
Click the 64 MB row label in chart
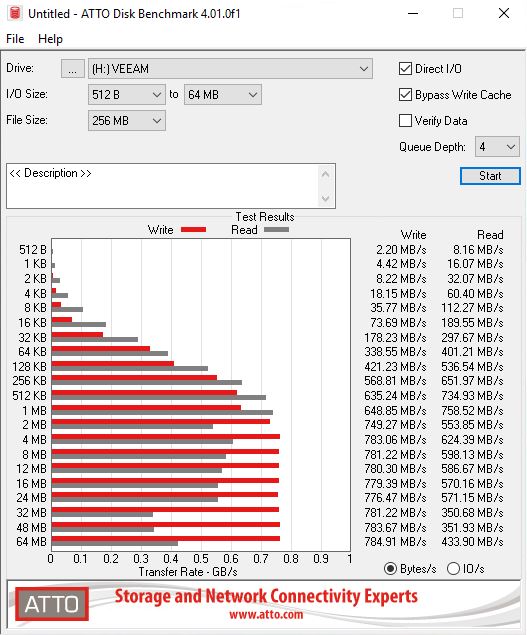click(x=32, y=542)
